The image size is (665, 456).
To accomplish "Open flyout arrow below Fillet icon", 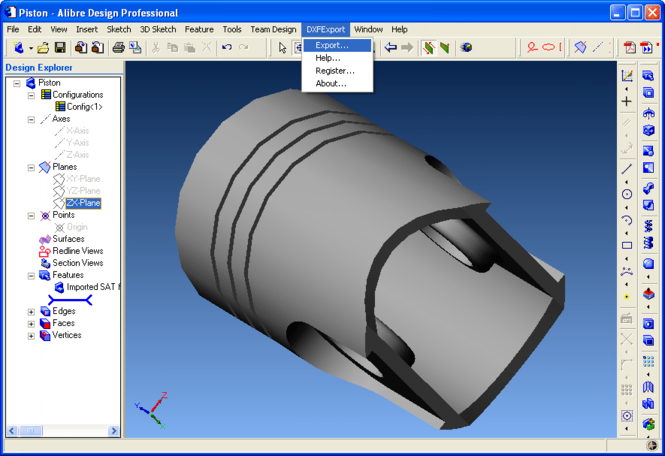I will pyautogui.click(x=648, y=277).
